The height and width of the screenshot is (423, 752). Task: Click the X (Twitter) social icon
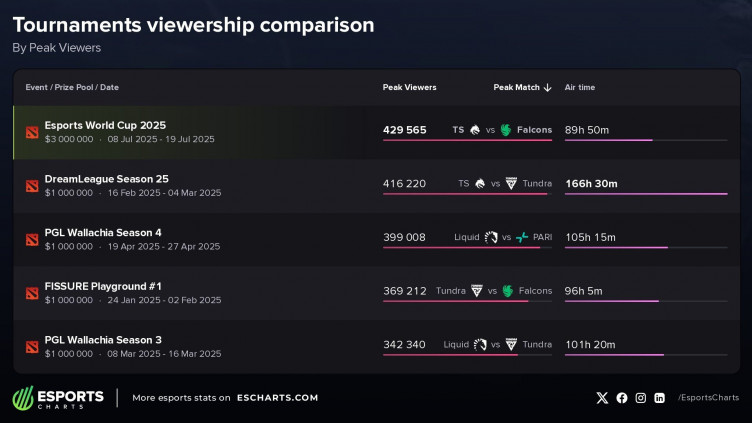point(602,397)
